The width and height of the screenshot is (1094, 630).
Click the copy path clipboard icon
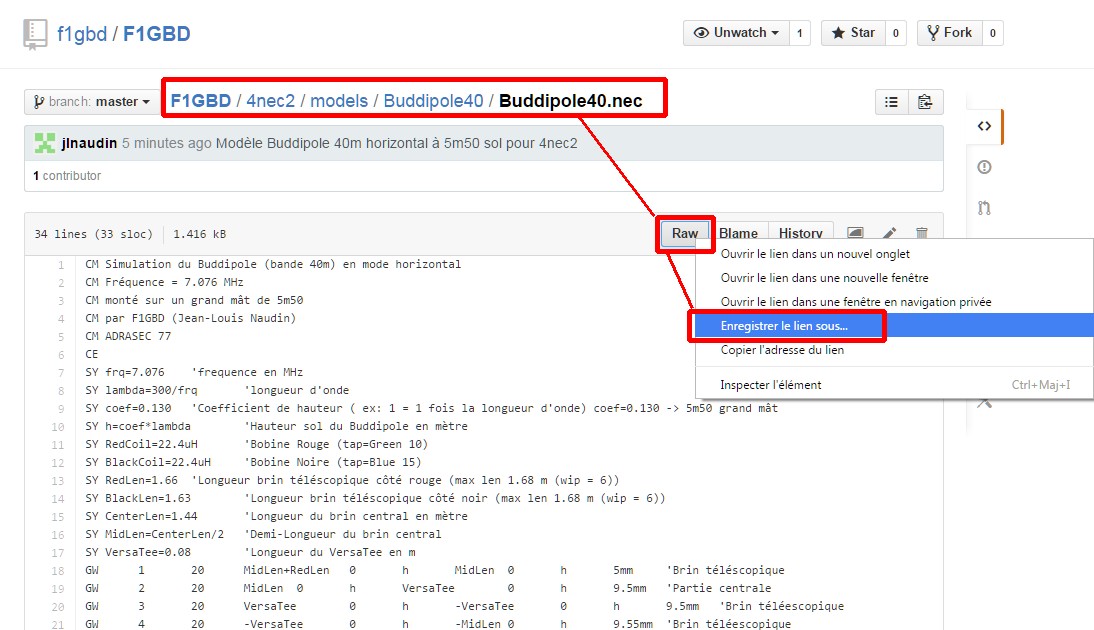click(x=925, y=102)
